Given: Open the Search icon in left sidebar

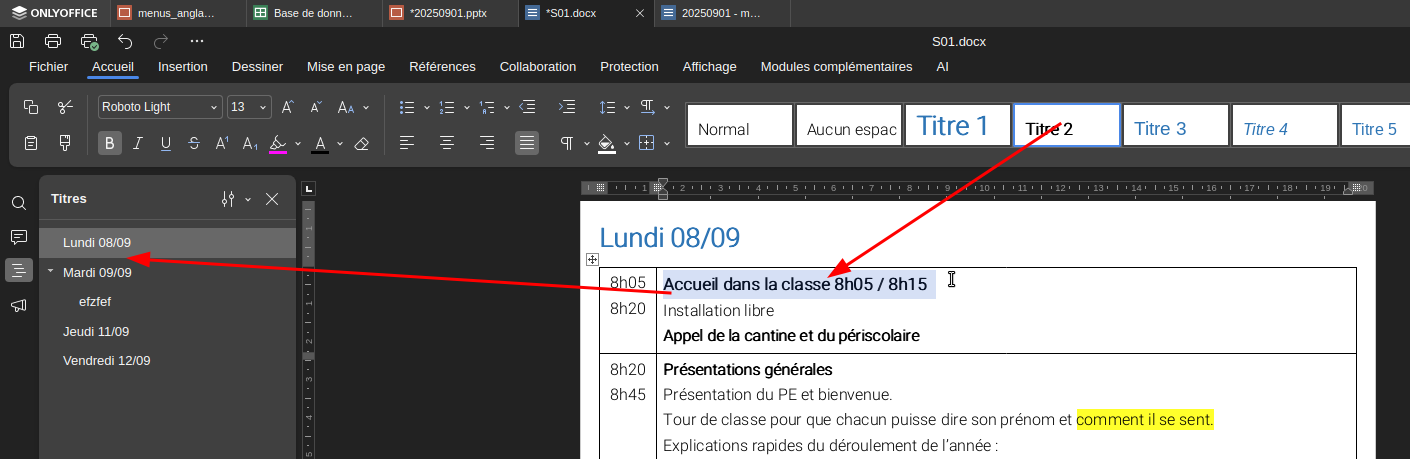Looking at the screenshot, I should (19, 203).
